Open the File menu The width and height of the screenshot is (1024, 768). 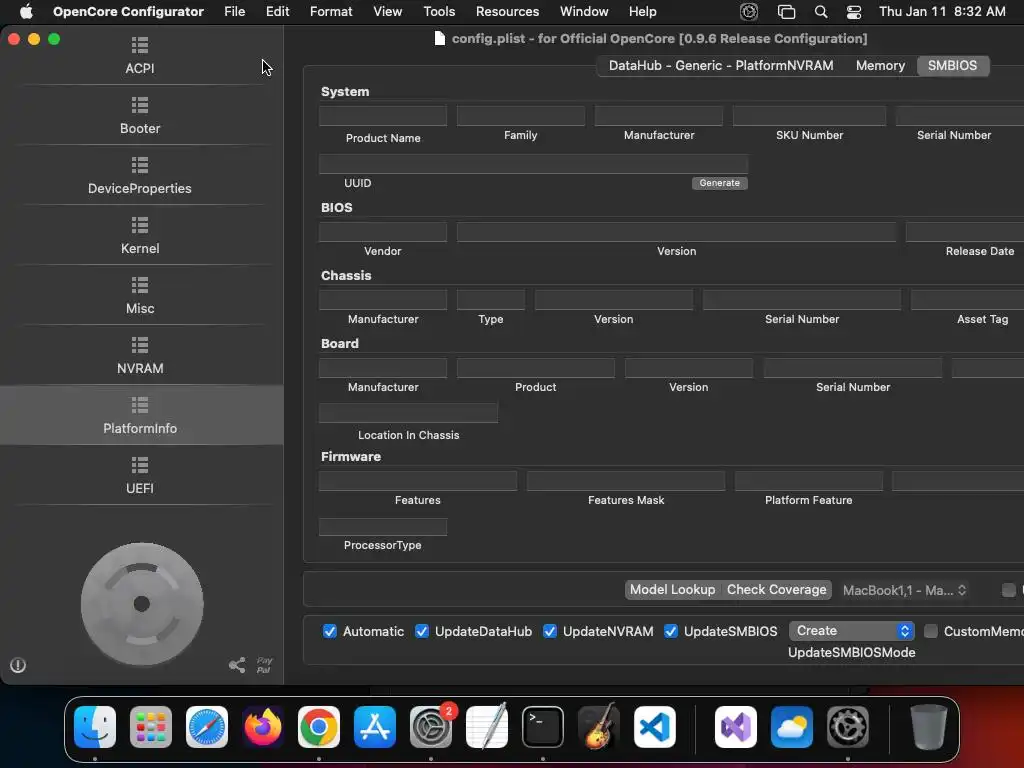234,11
